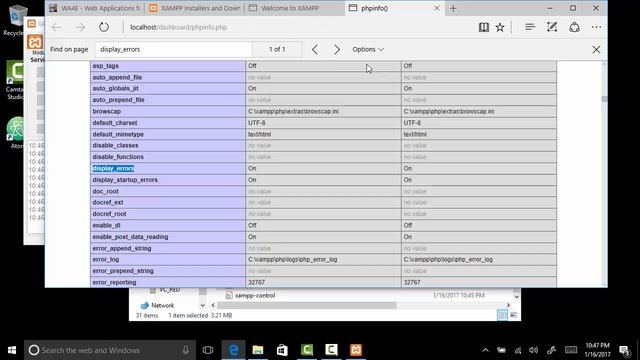Click the File Explorer horizontal scrollbar
The height and width of the screenshot is (360, 640).
pos(307,305)
